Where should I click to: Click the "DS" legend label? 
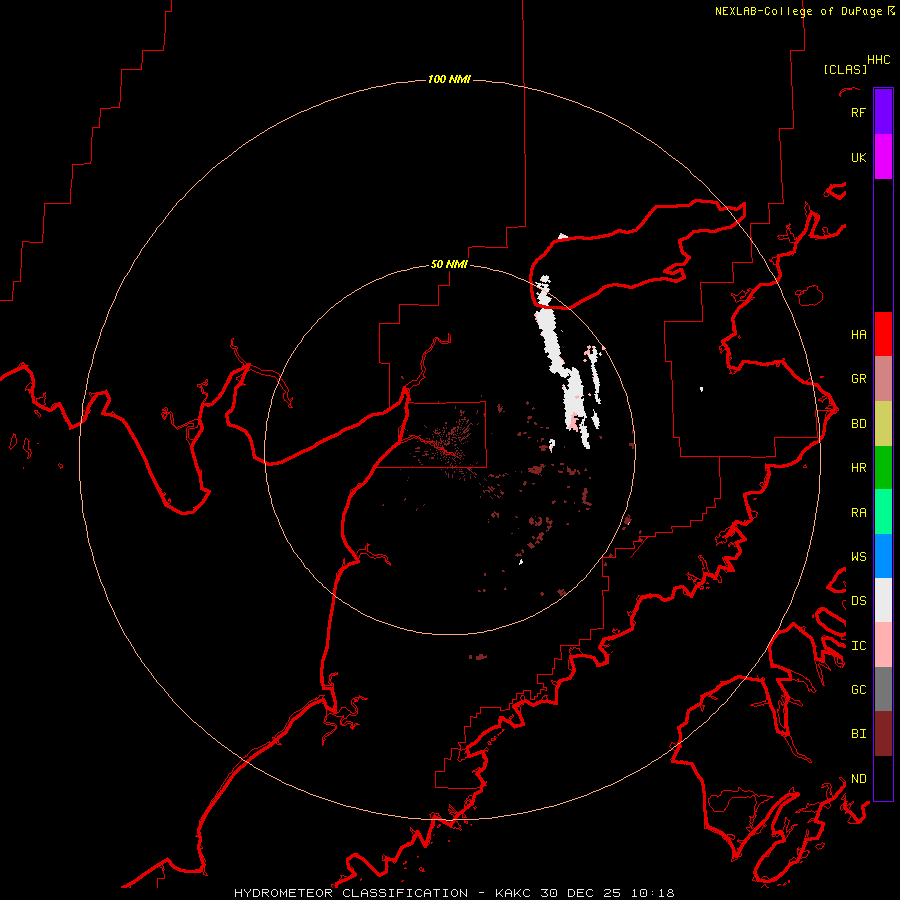pyautogui.click(x=858, y=601)
